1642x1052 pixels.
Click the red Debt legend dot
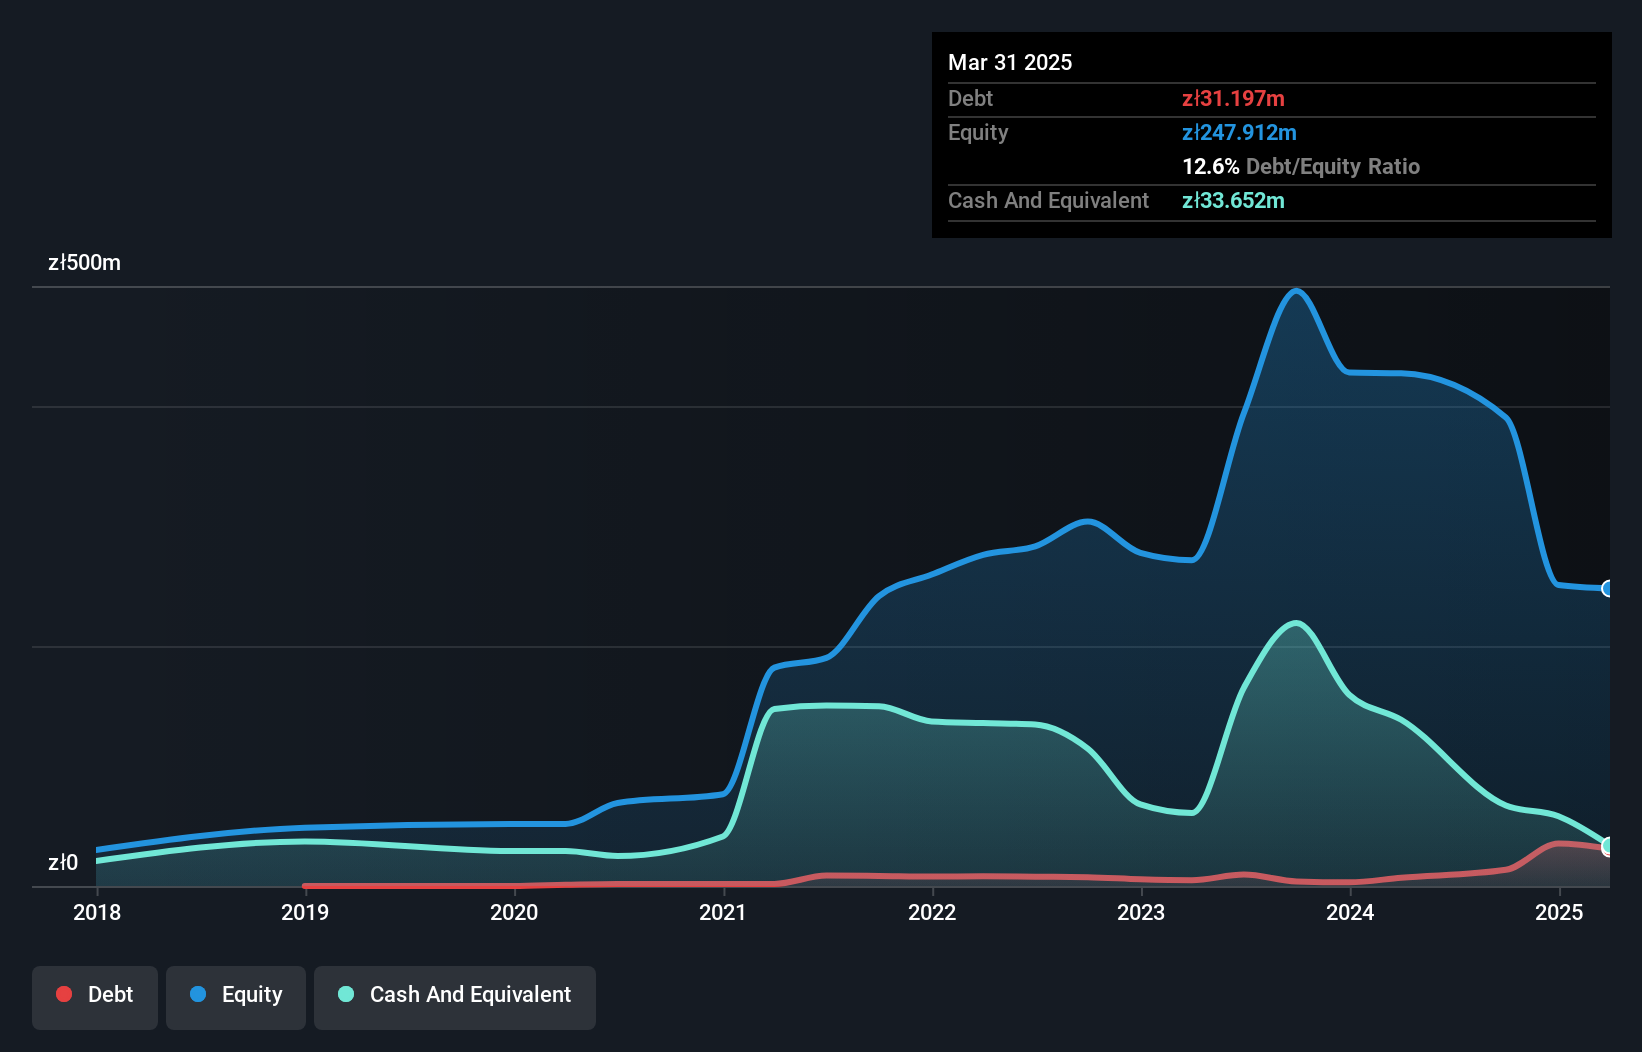[x=64, y=994]
